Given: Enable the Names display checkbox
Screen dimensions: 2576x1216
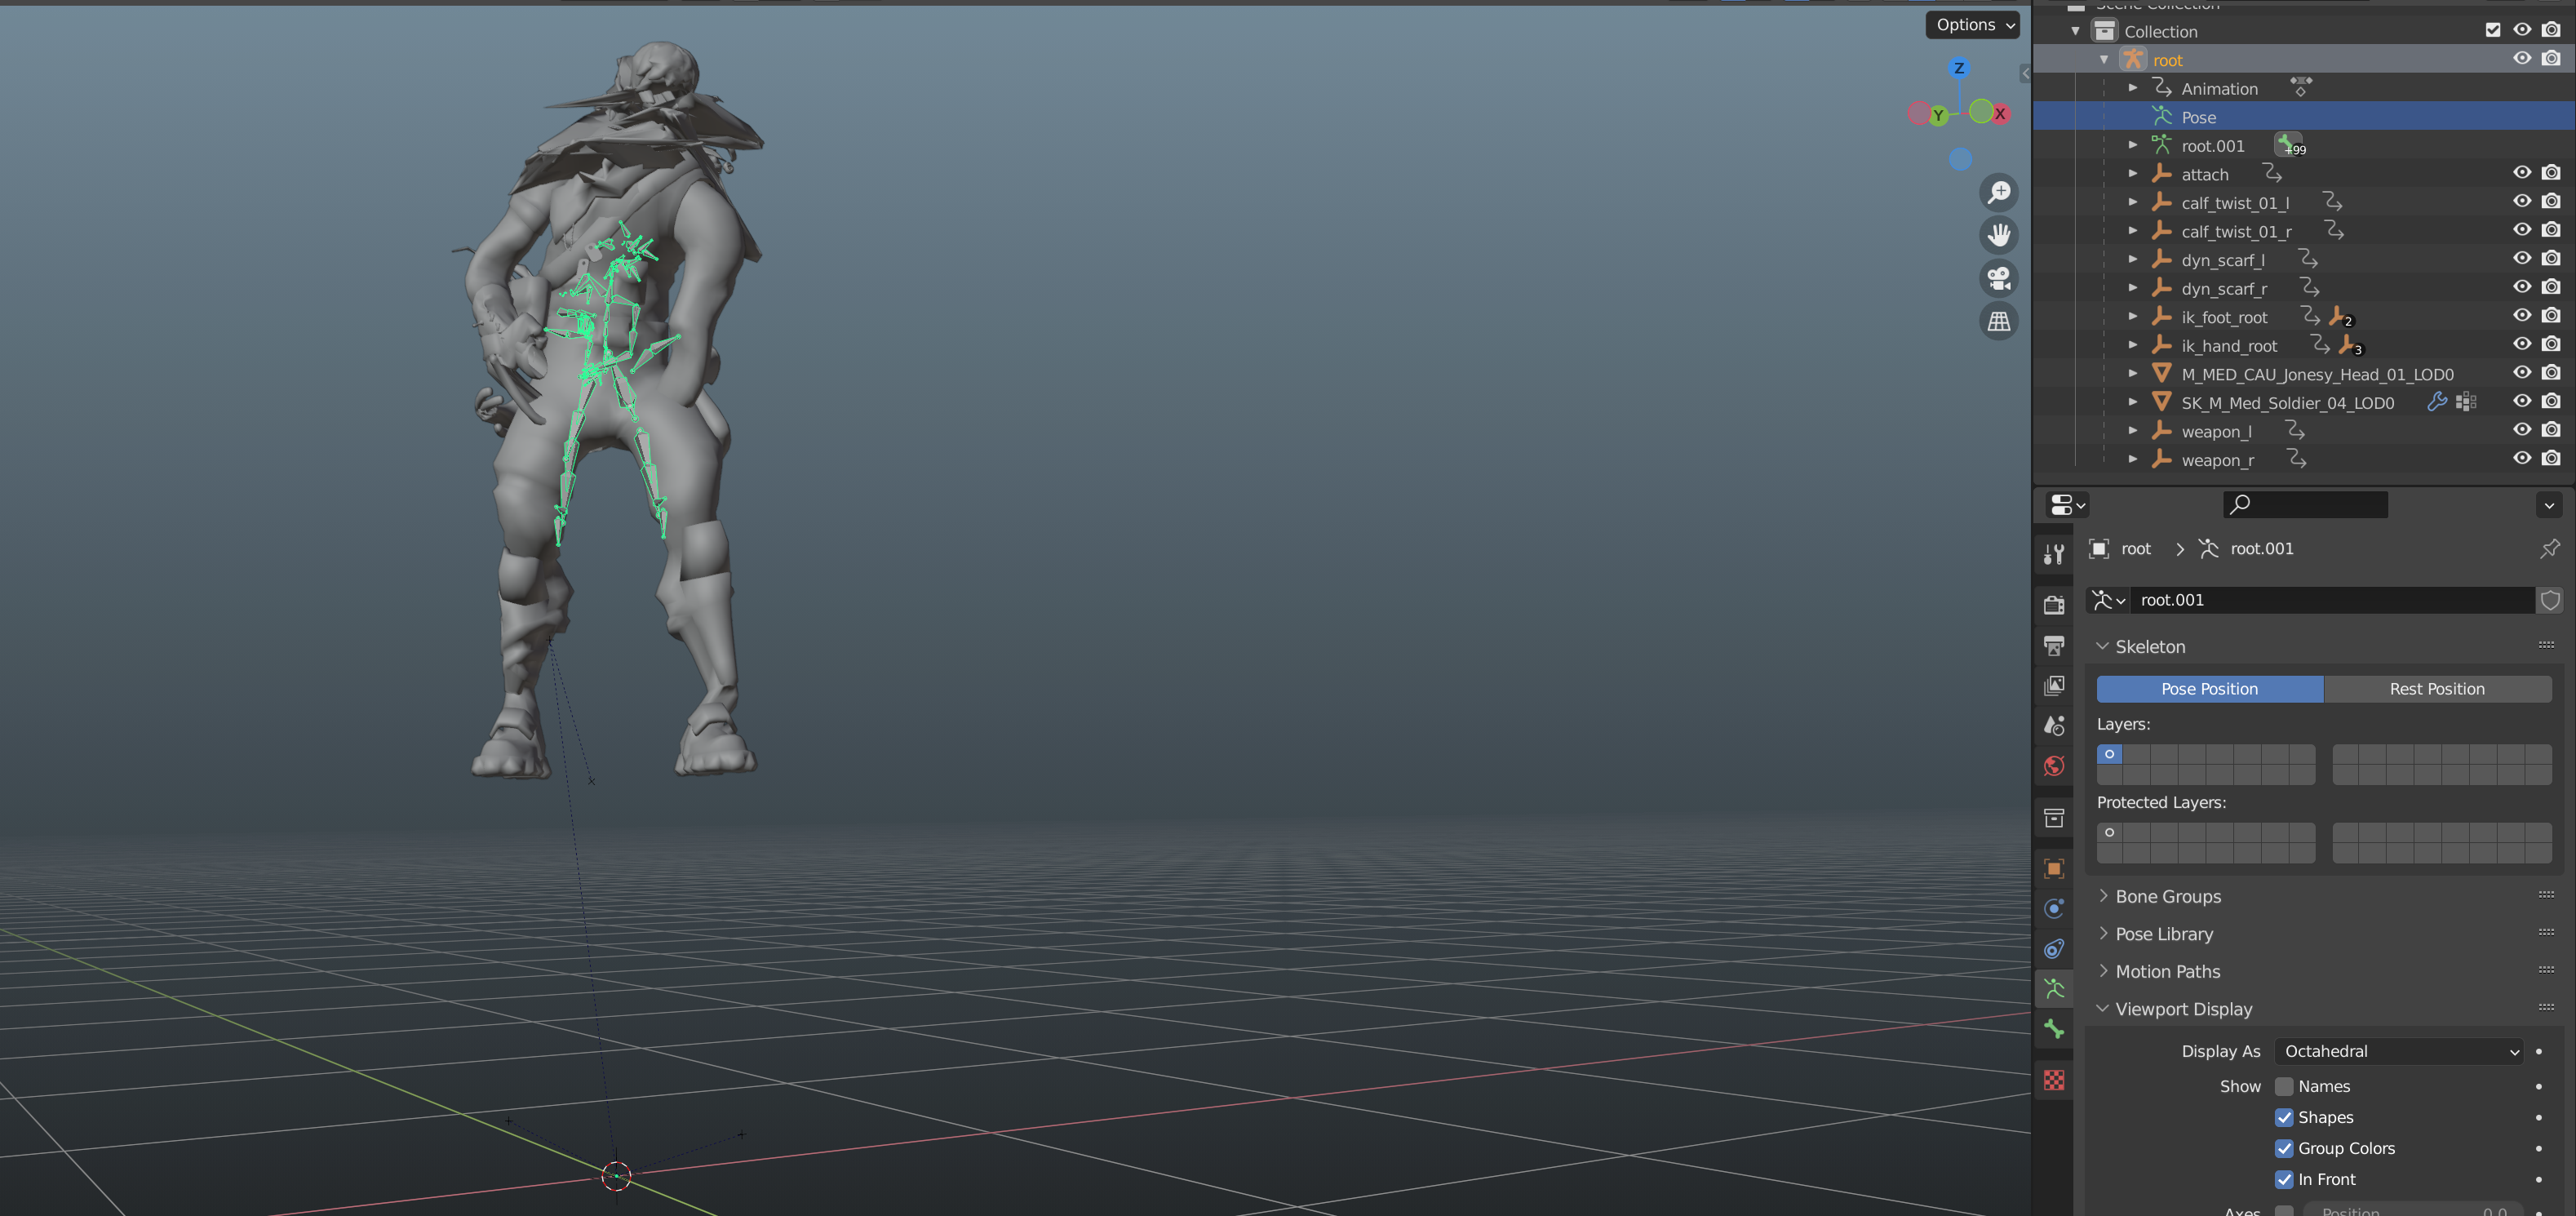Looking at the screenshot, I should coord(2284,1086).
